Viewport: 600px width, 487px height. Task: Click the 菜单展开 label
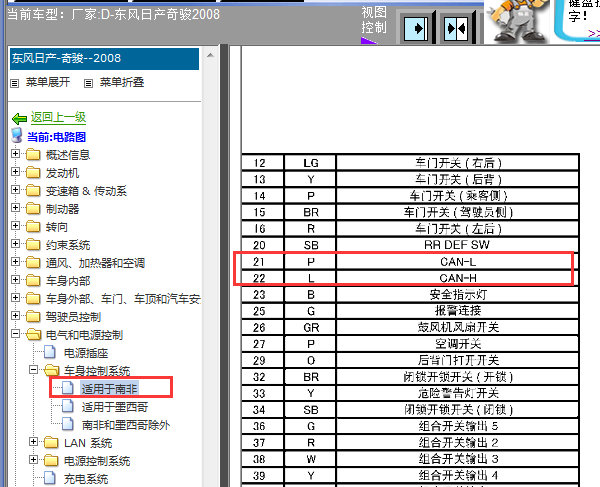click(x=48, y=82)
